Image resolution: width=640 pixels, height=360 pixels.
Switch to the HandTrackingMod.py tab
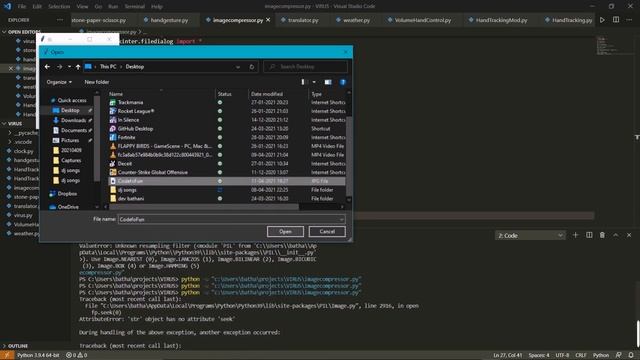pyautogui.click(x=501, y=20)
